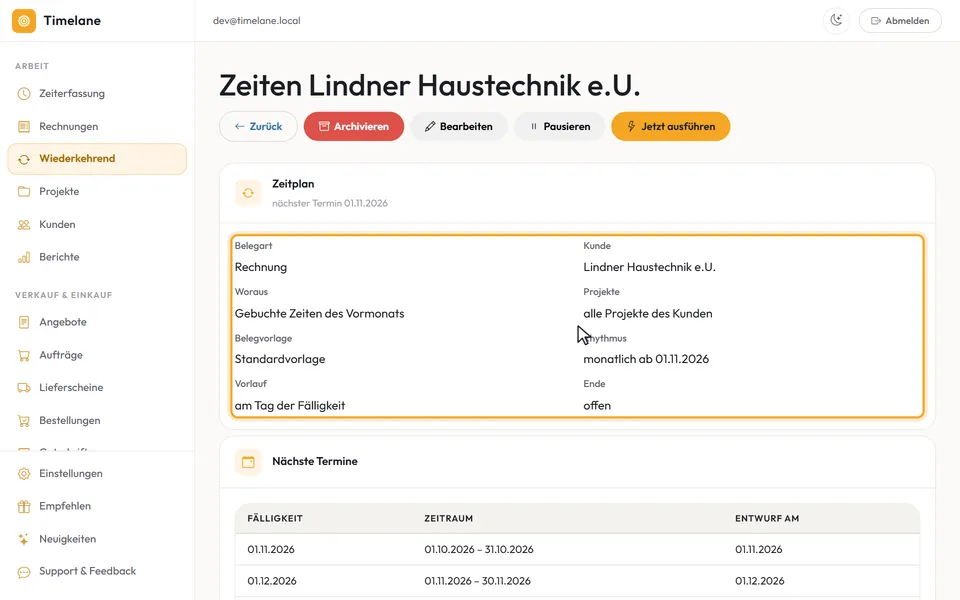
Task: Click the Zeitplan card heading
Action: tap(293, 184)
